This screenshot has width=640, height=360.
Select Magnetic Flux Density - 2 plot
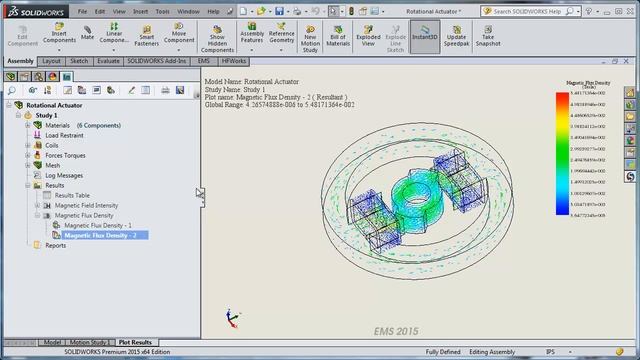[x=100, y=235]
